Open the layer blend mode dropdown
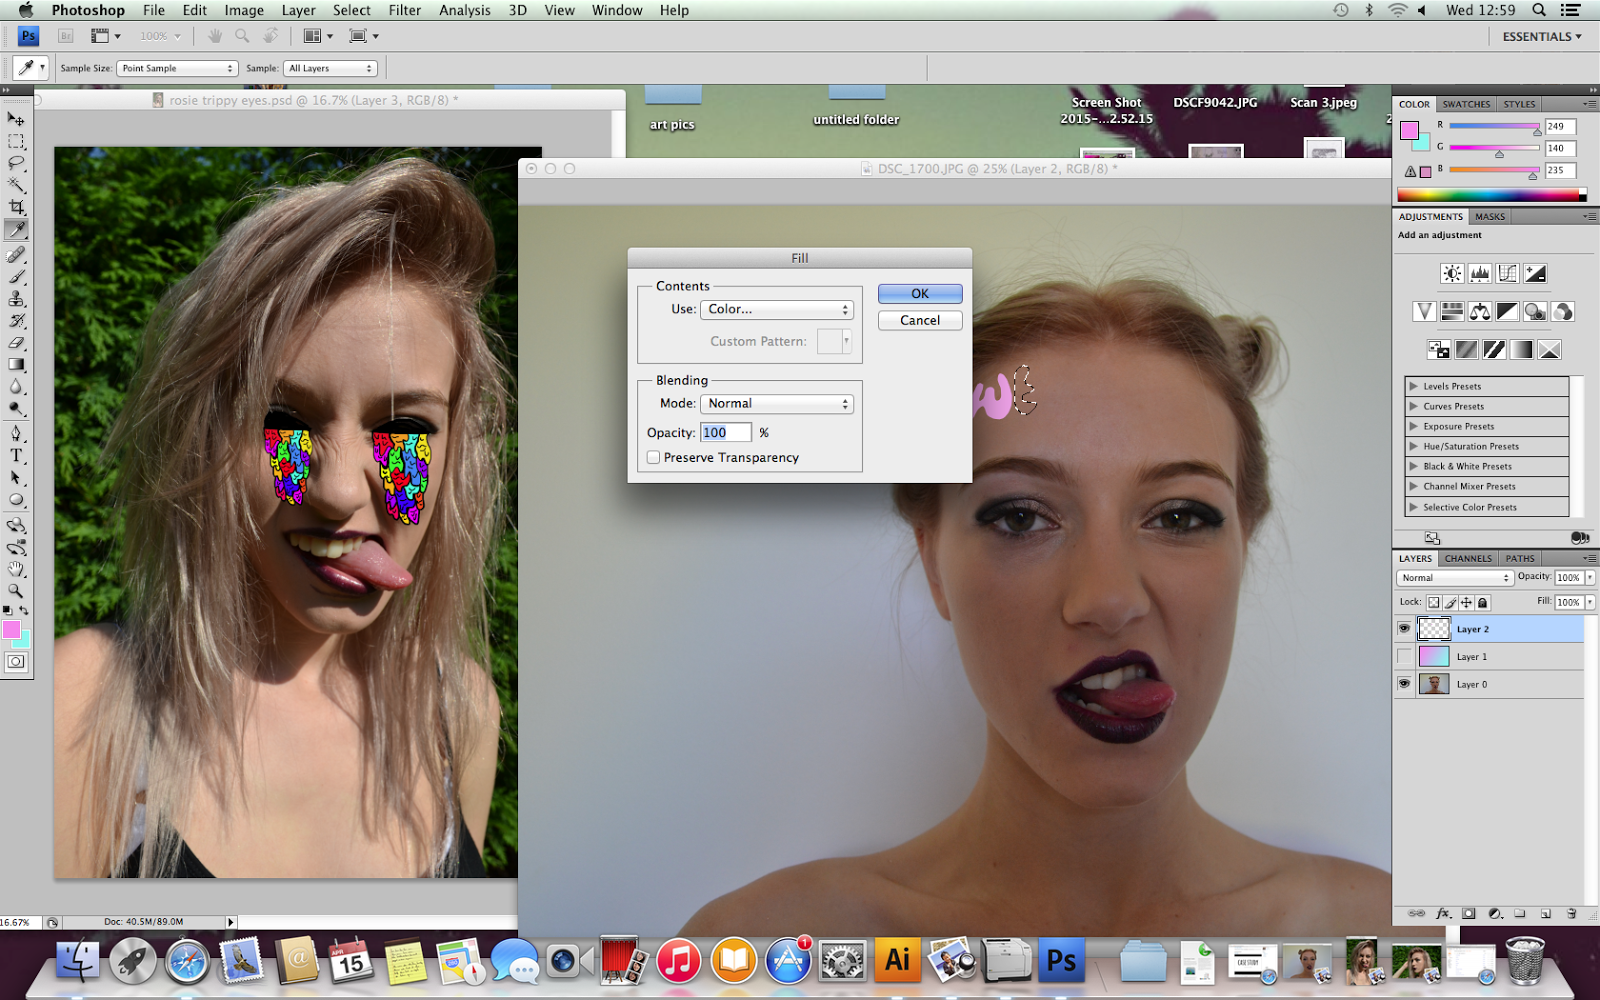The image size is (1600, 1000). tap(1455, 578)
